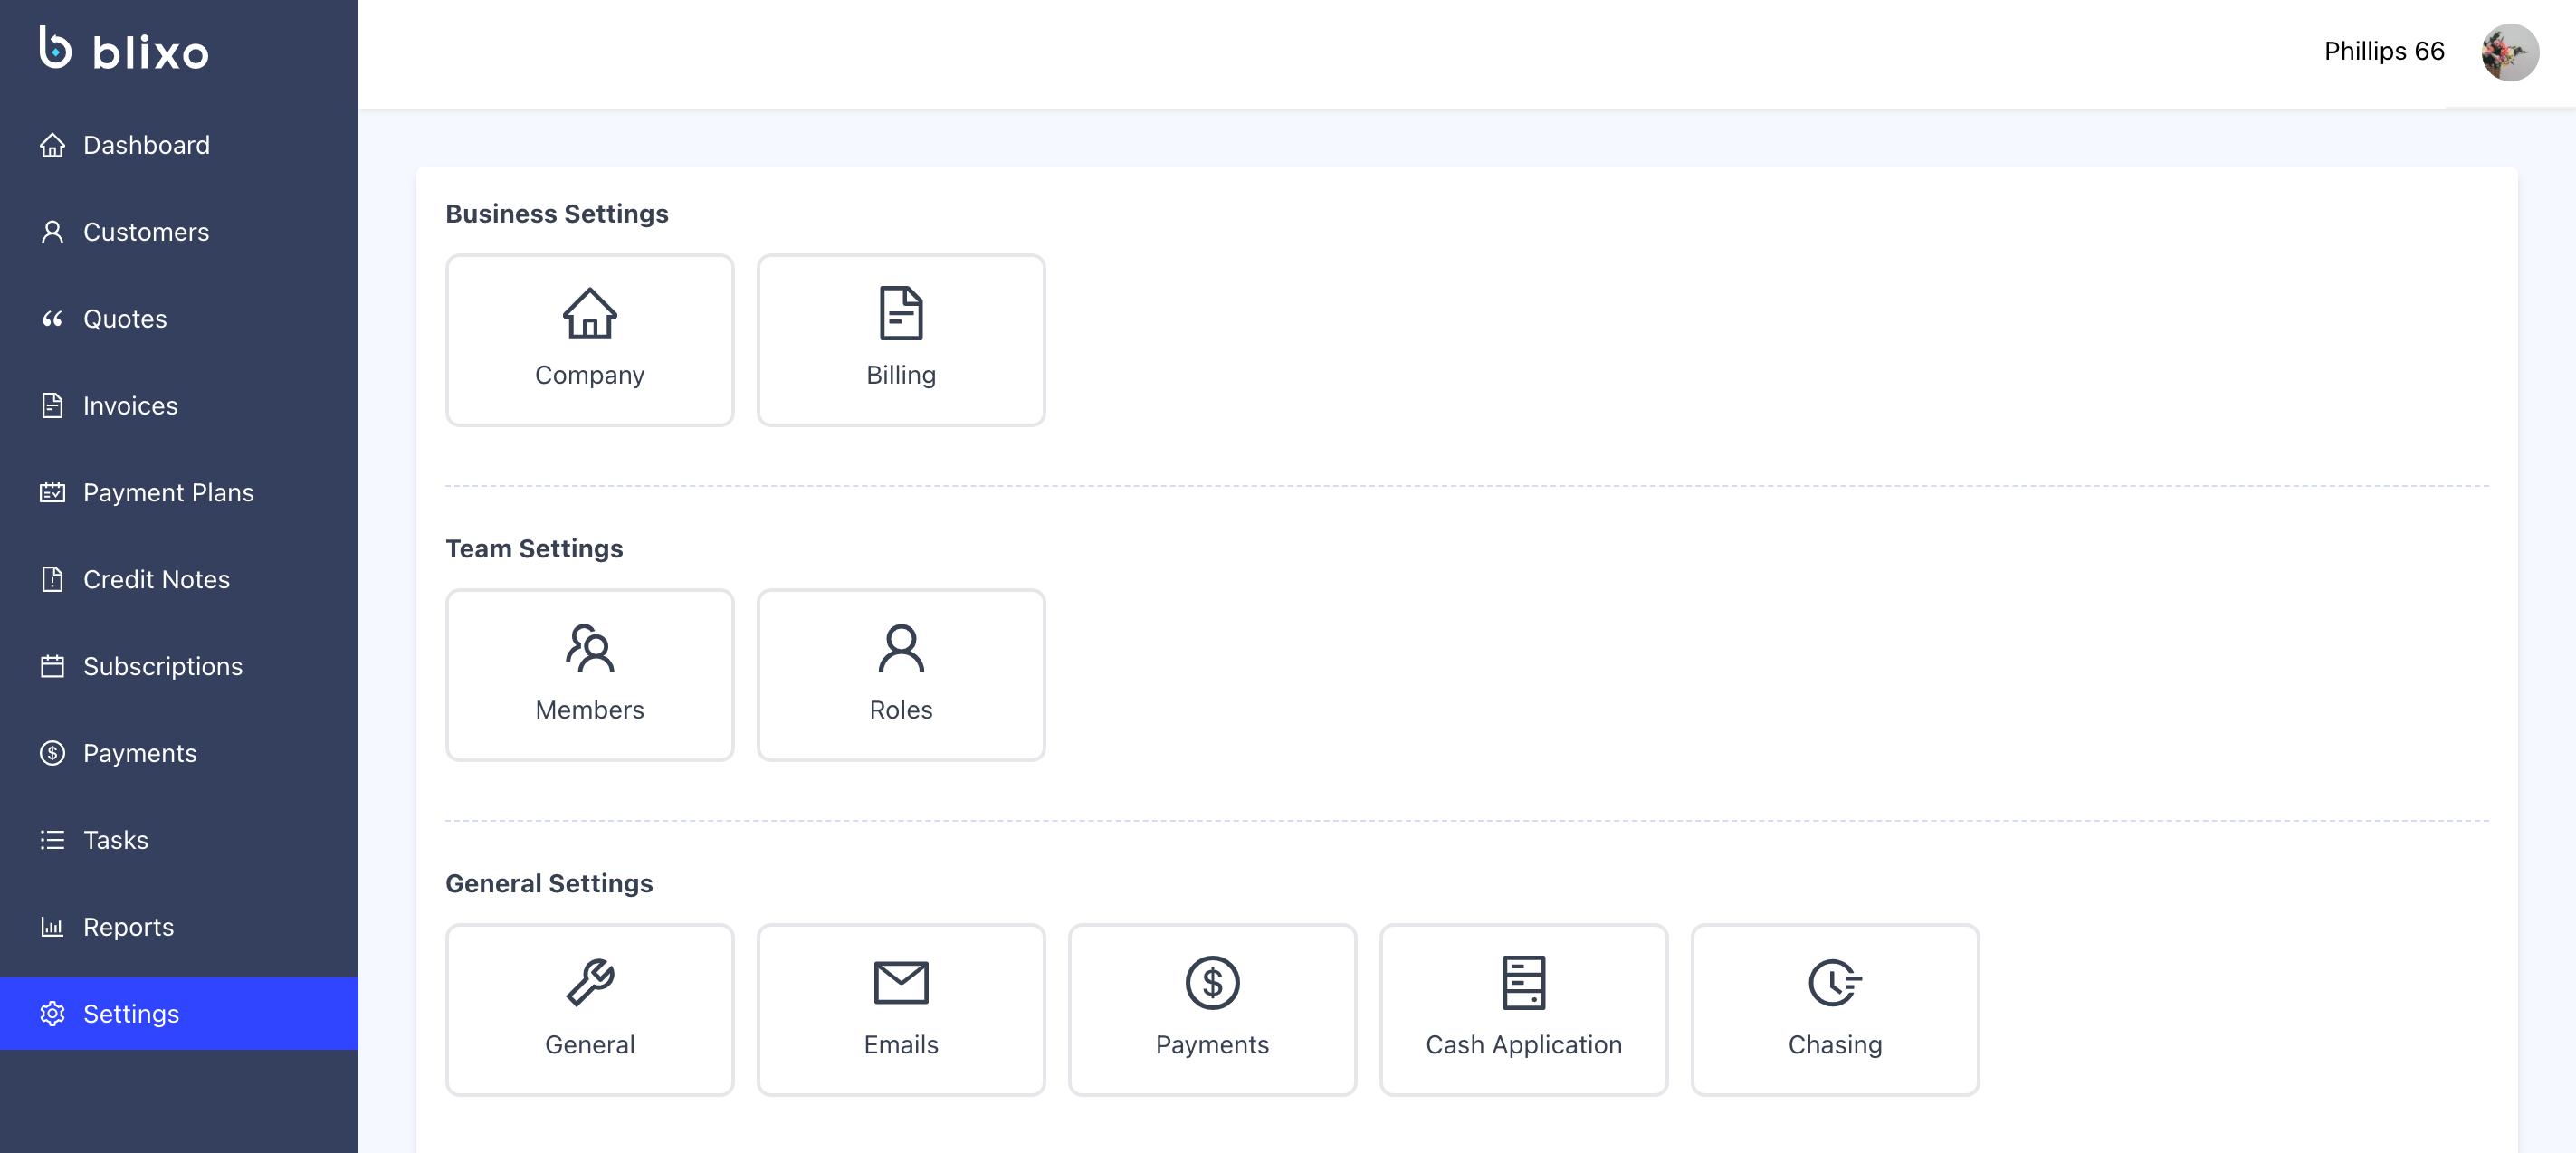The width and height of the screenshot is (2576, 1153).
Task: Open Payments dollar icon settings tile
Action: (x=1211, y=983)
